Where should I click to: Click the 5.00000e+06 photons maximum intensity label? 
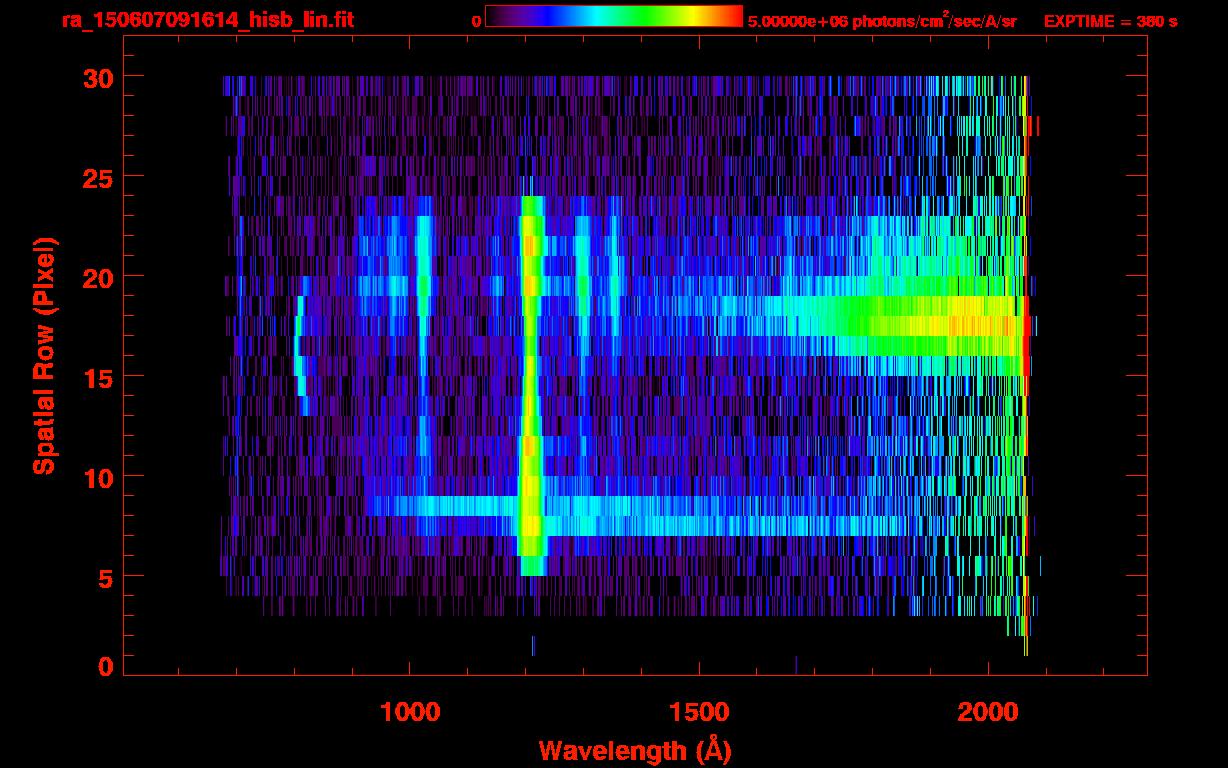[x=882, y=21]
